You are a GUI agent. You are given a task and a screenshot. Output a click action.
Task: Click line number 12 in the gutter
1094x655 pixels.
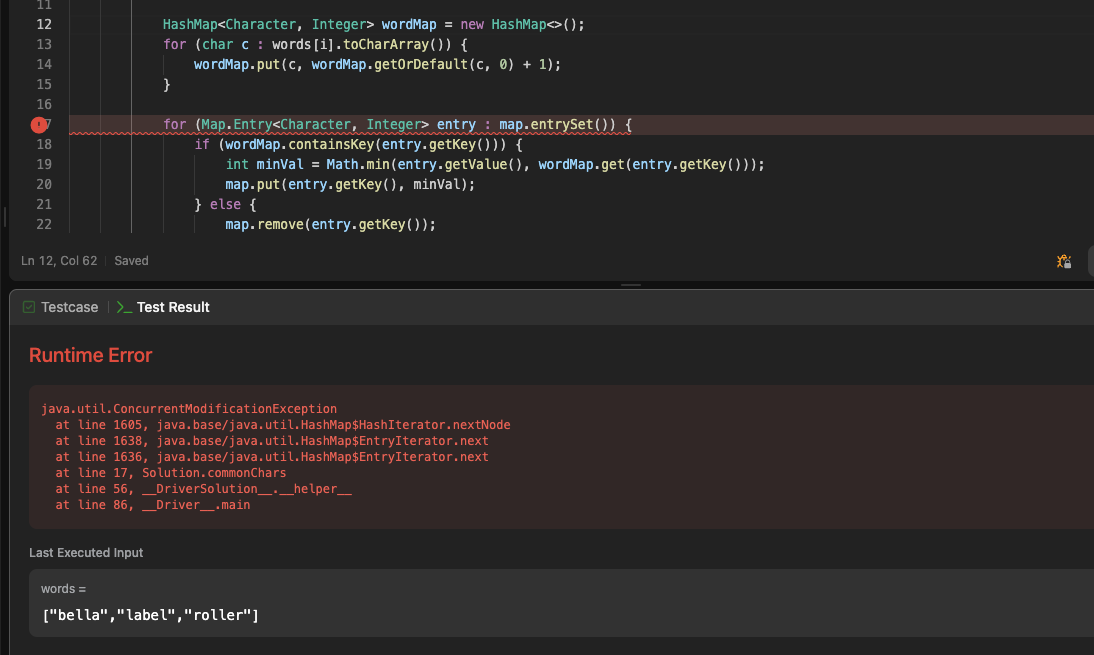coord(44,24)
